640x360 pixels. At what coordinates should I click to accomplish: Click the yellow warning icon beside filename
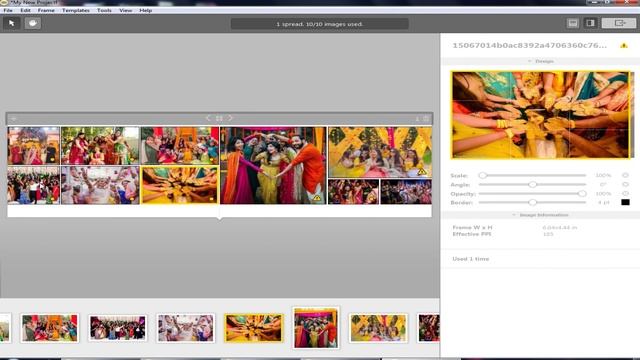[x=624, y=45]
